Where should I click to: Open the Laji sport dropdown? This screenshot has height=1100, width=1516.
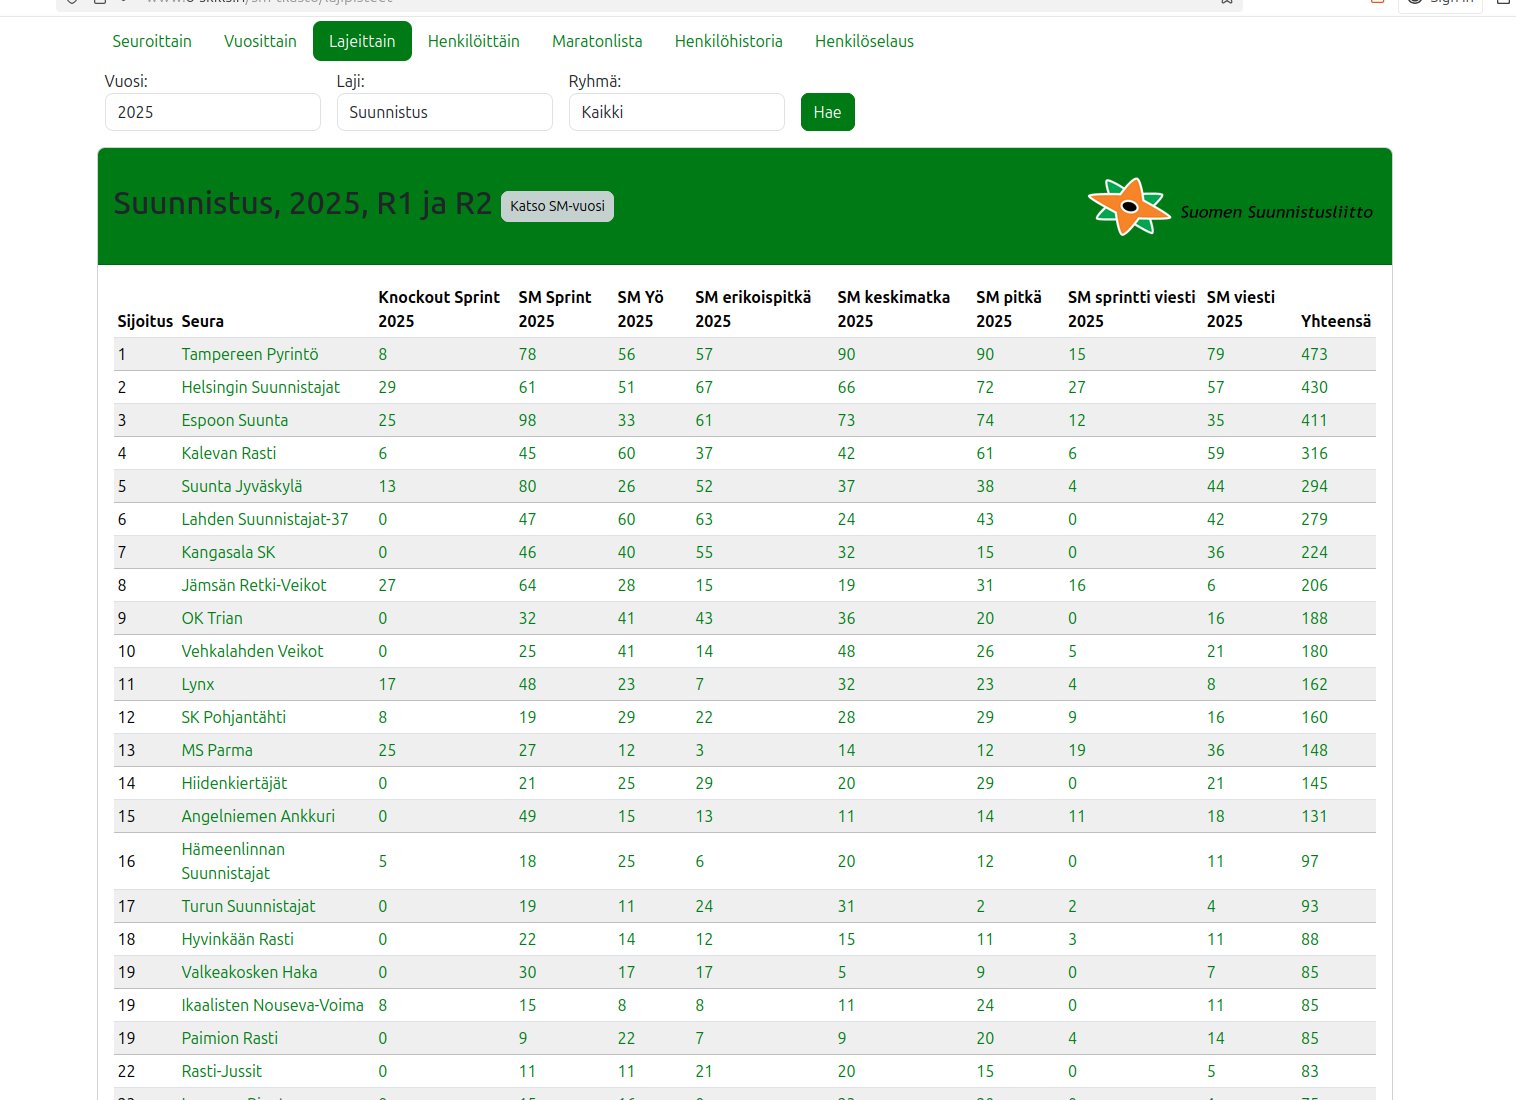pyautogui.click(x=444, y=112)
